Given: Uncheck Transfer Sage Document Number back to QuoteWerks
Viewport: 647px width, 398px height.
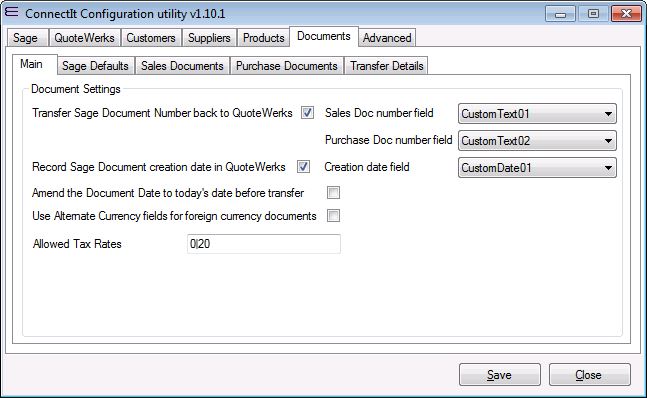Looking at the screenshot, I should 307,113.
